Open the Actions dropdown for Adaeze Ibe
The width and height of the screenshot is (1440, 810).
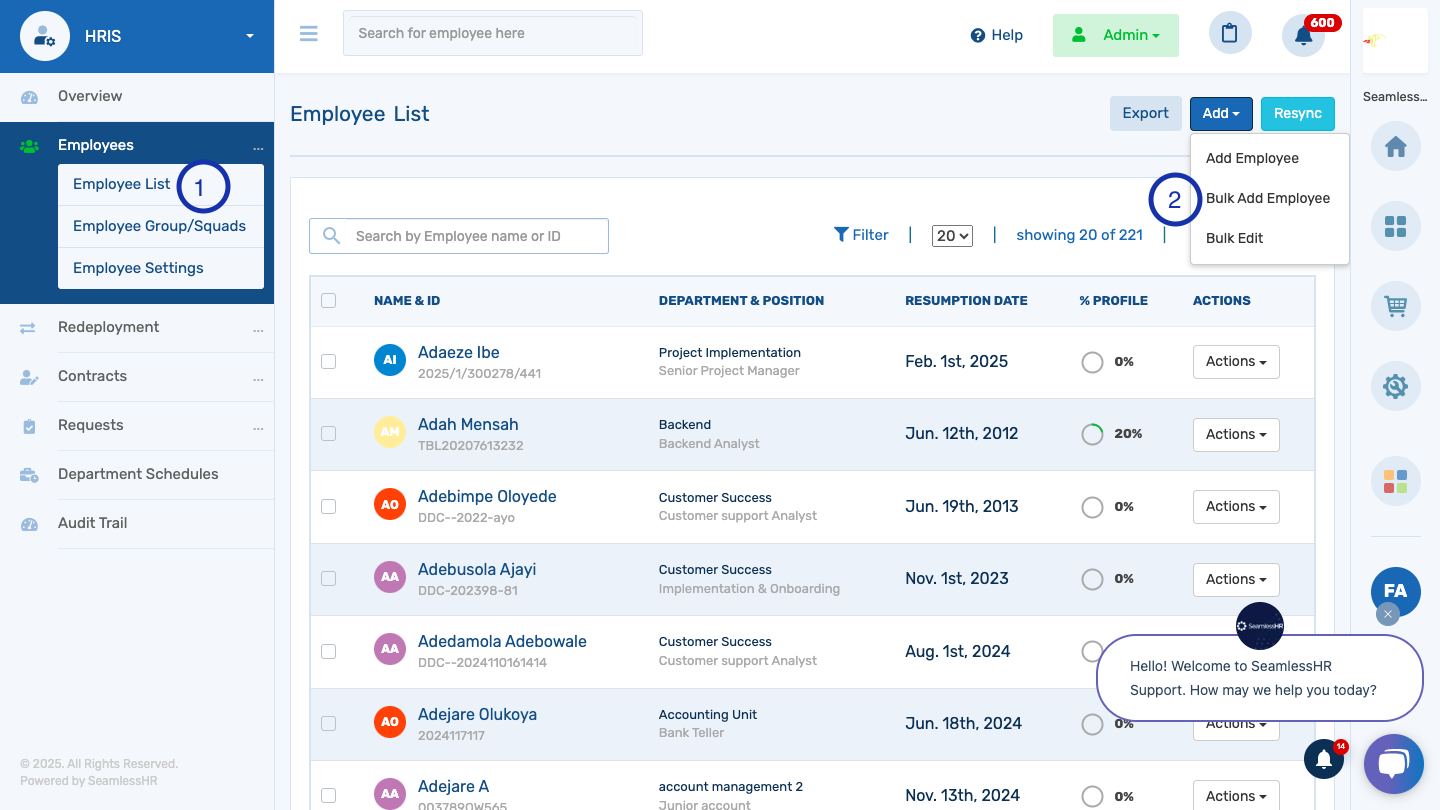click(x=1236, y=361)
